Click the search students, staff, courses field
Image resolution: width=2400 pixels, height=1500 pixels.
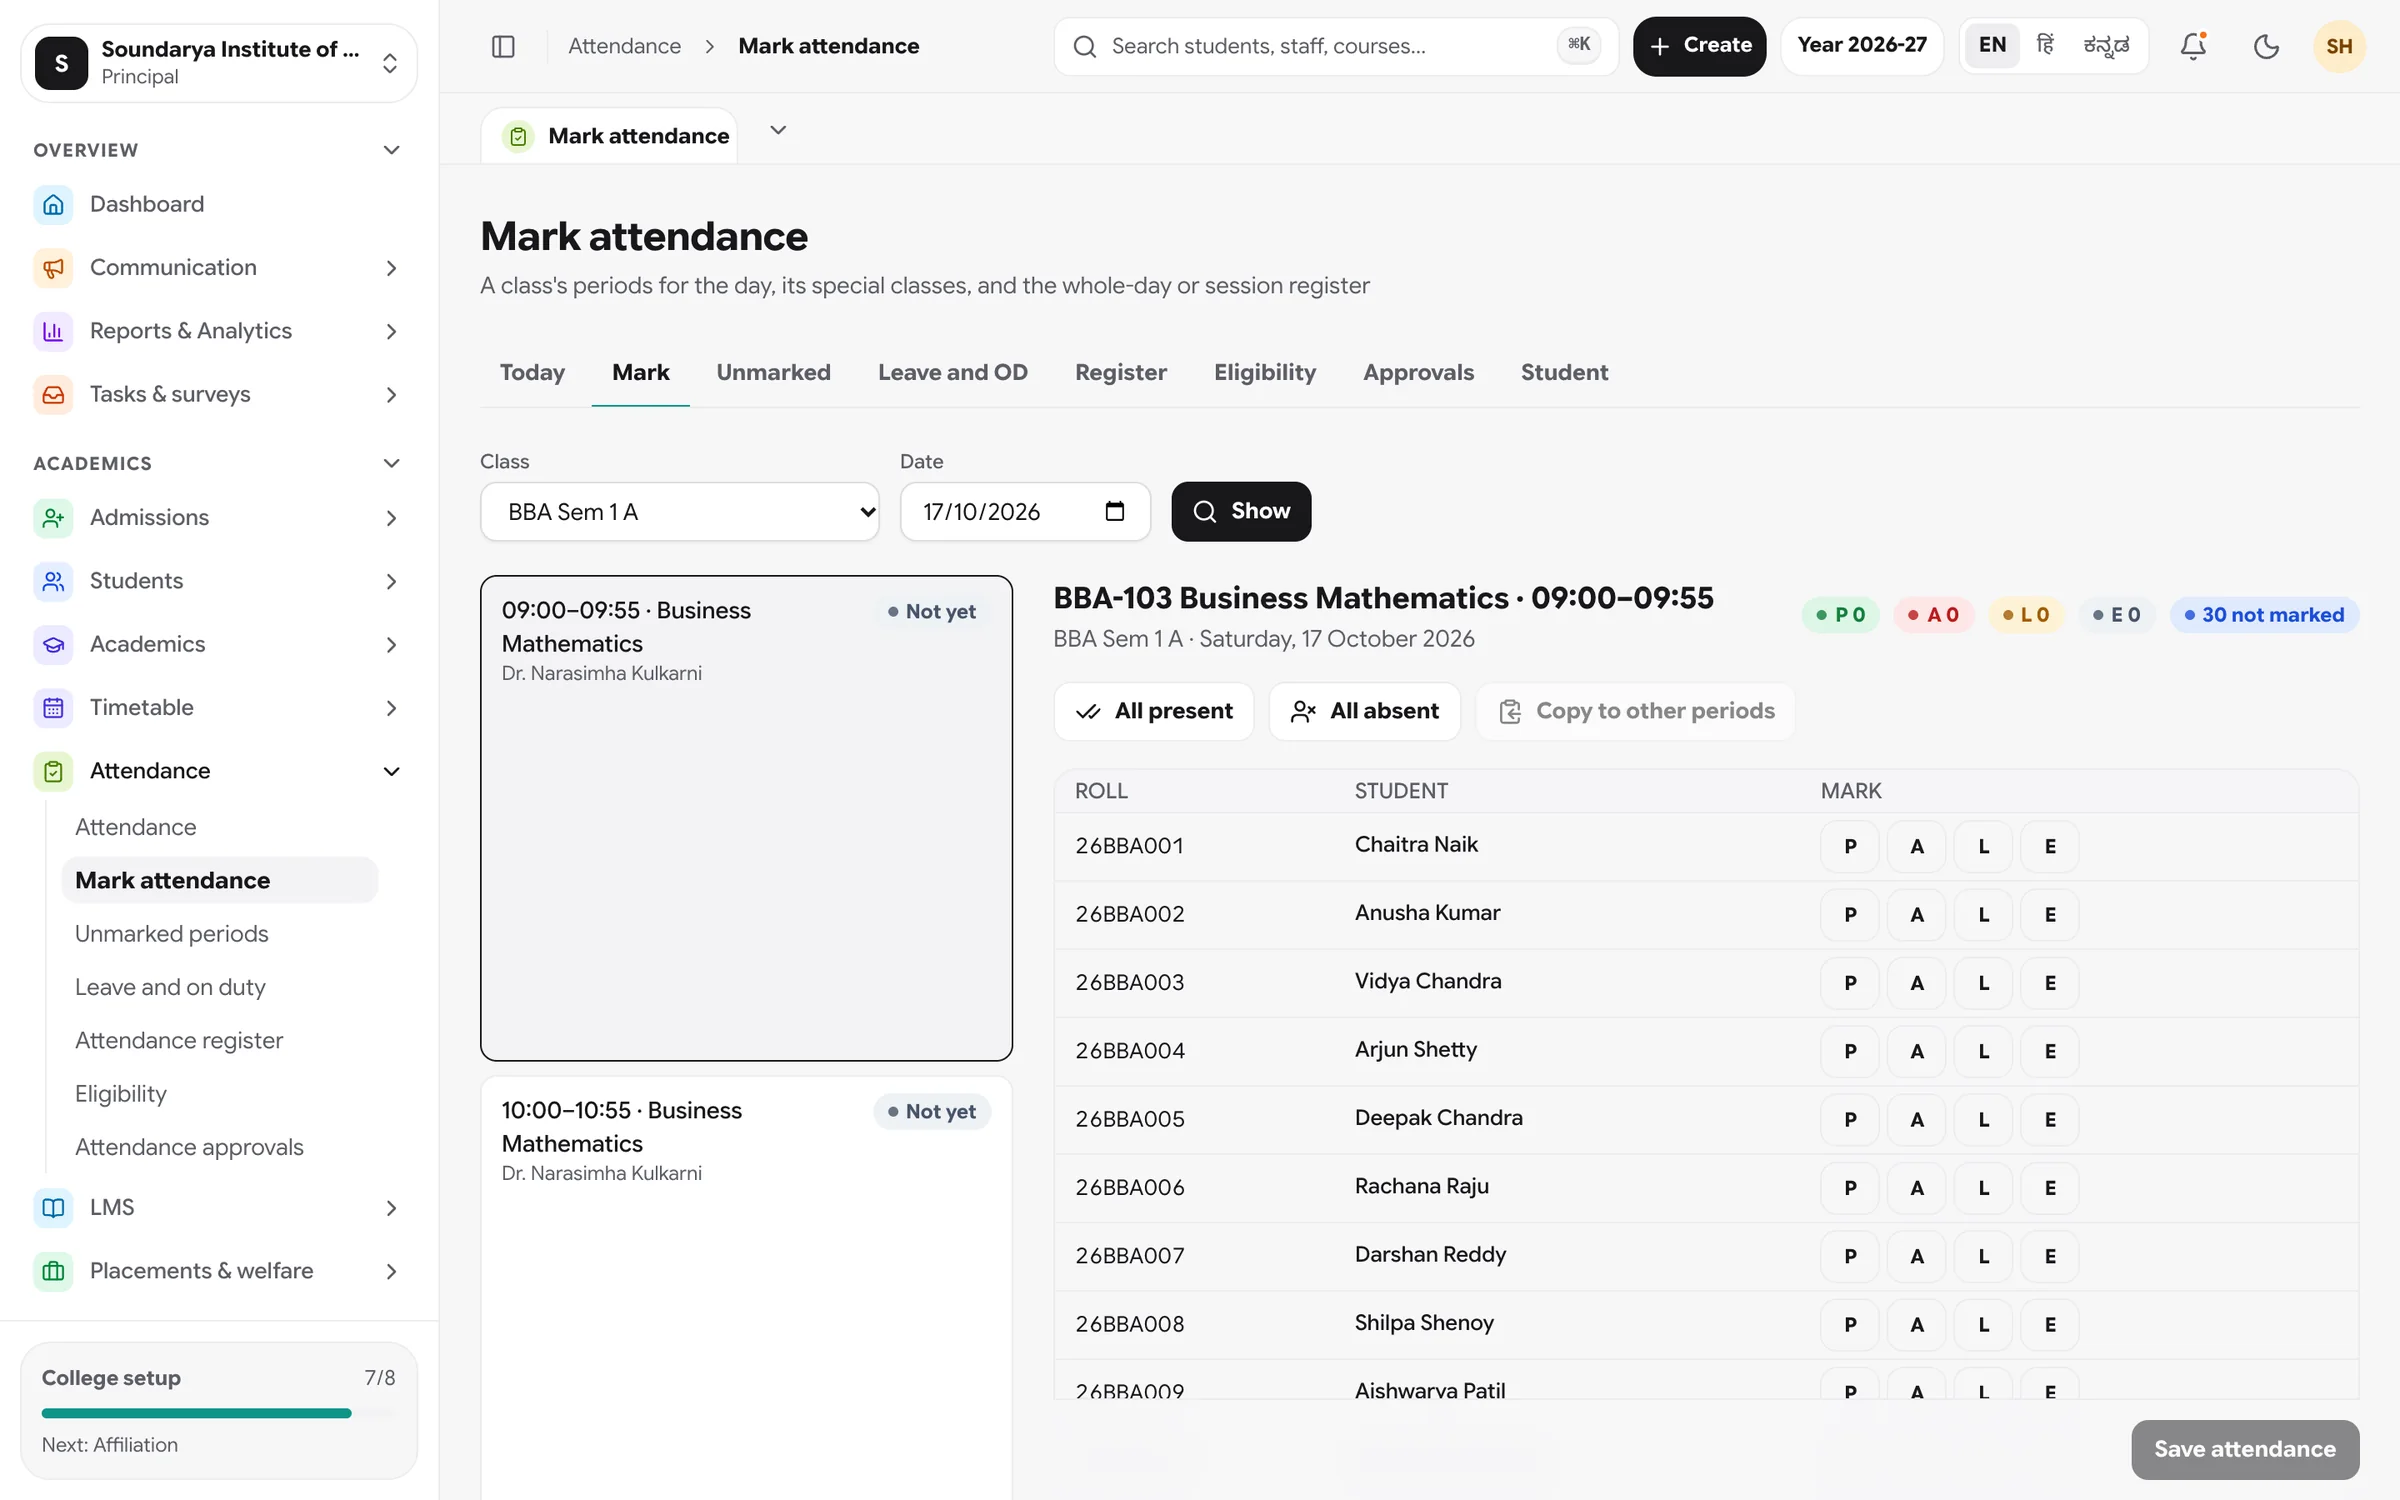coord(1335,46)
